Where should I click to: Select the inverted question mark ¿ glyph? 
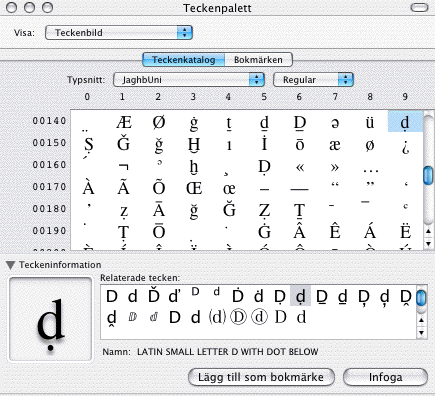pos(405,146)
